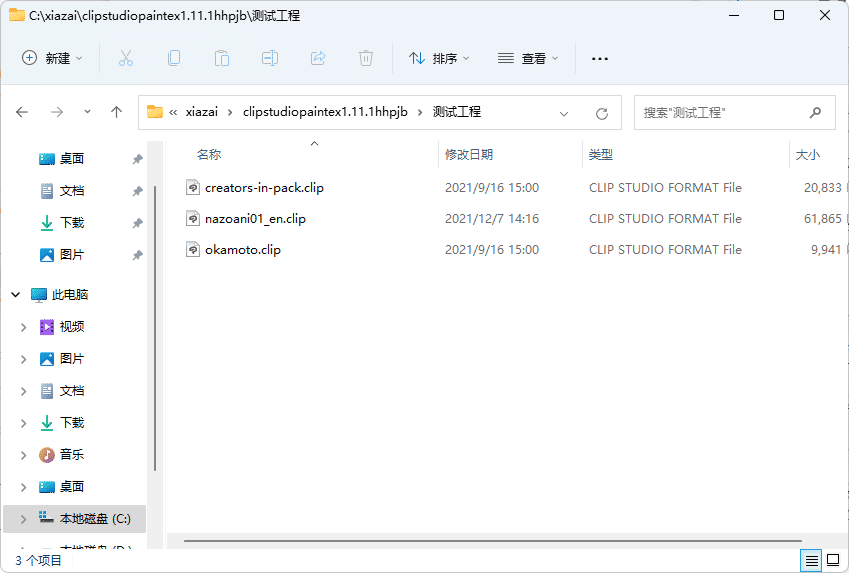
Task: Switch to large thumbnails view layout
Action: 834,561
